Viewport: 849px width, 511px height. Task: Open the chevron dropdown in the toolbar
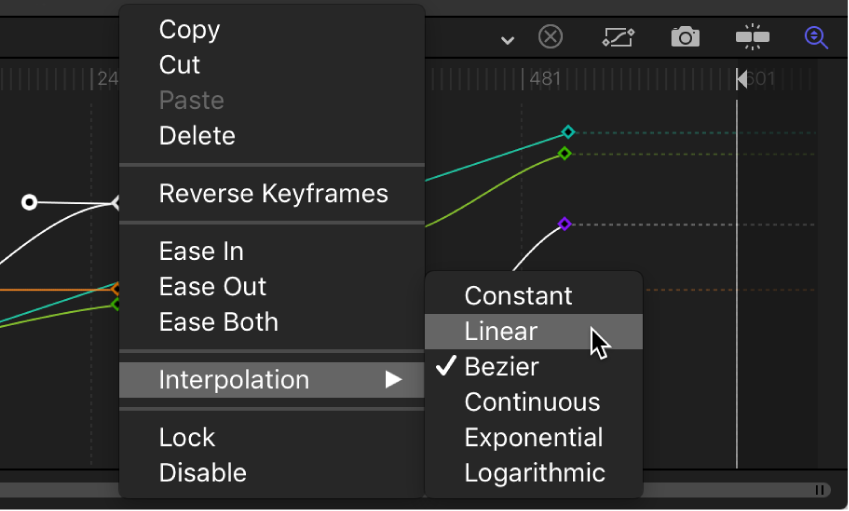508,40
